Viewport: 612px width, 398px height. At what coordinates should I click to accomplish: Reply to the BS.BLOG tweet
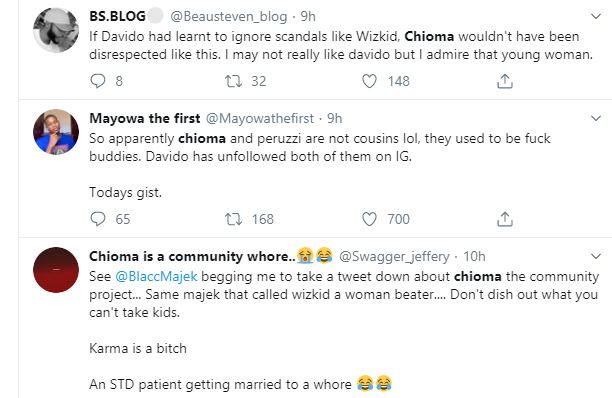coord(98,81)
